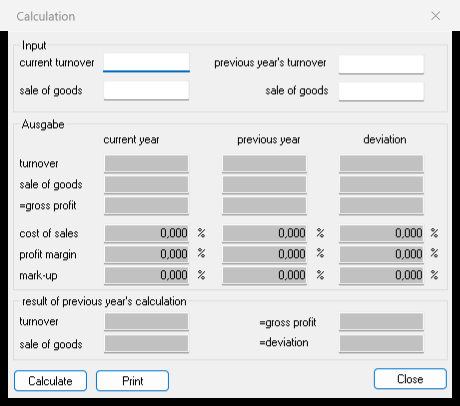This screenshot has height=406, width=460.
Task: Click the Calculate button
Action: click(x=50, y=381)
